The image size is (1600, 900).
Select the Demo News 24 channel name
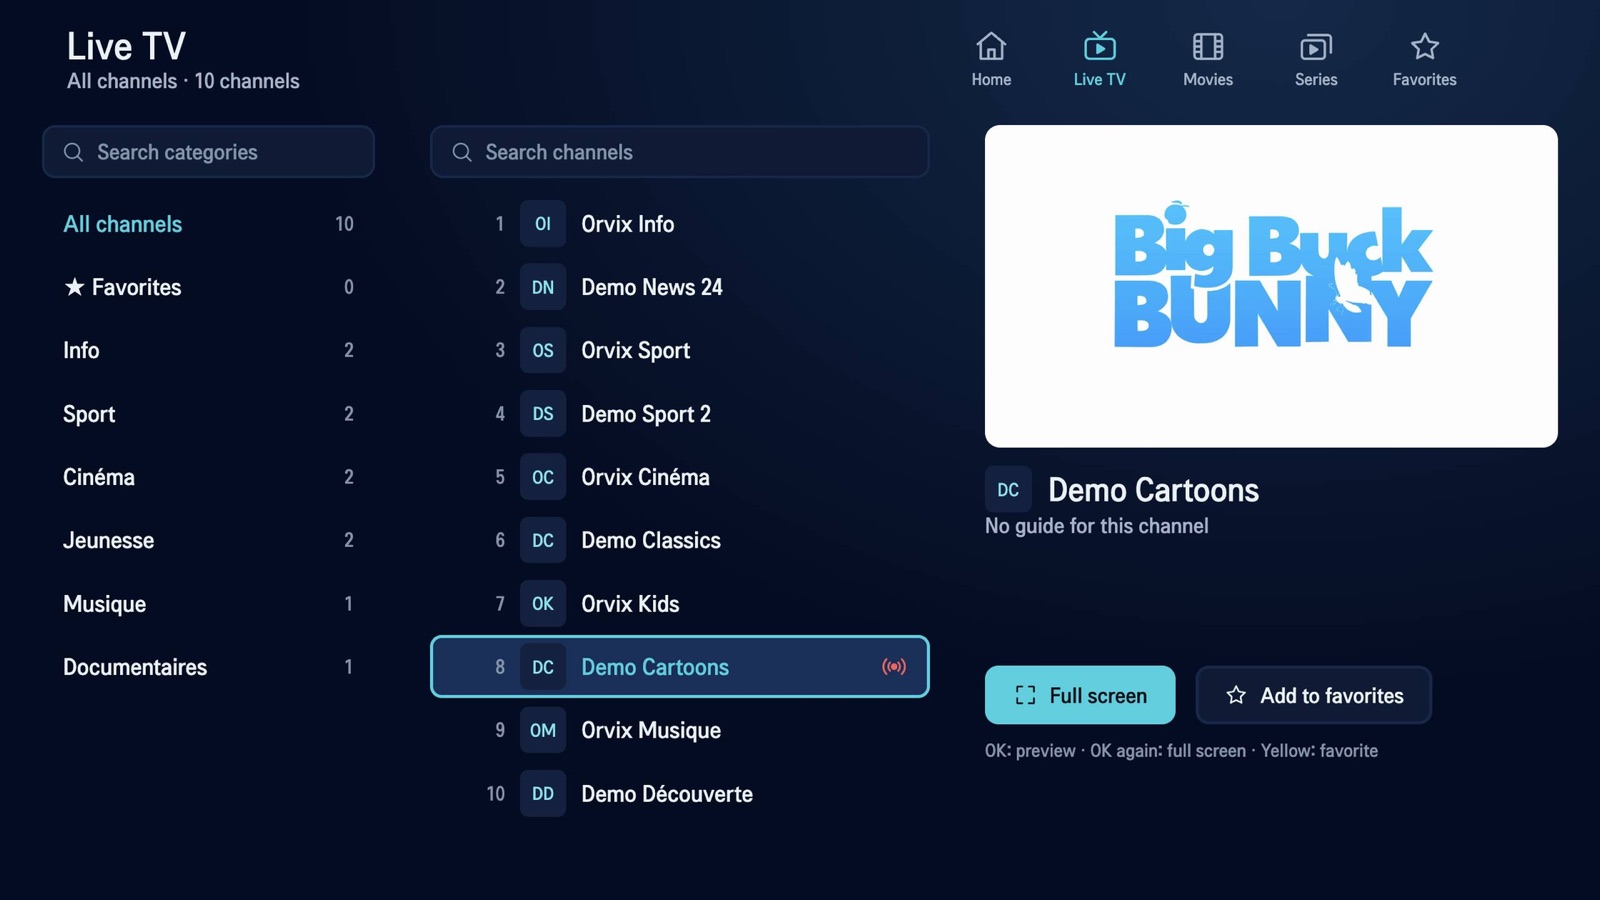coord(652,287)
